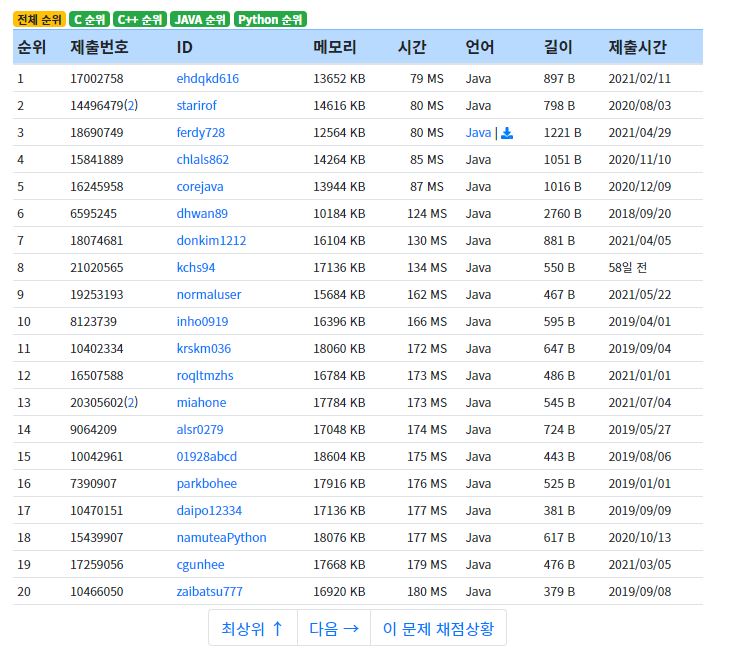Open the Python 순위 tab
The image size is (748, 661).
270,20
